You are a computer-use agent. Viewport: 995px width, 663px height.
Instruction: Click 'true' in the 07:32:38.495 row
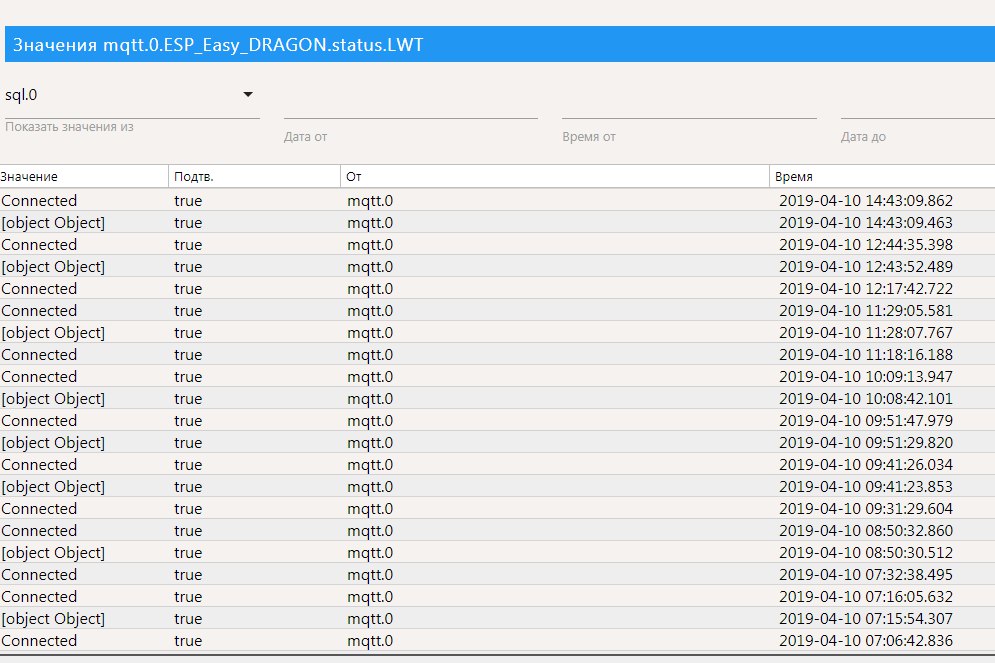(188, 574)
